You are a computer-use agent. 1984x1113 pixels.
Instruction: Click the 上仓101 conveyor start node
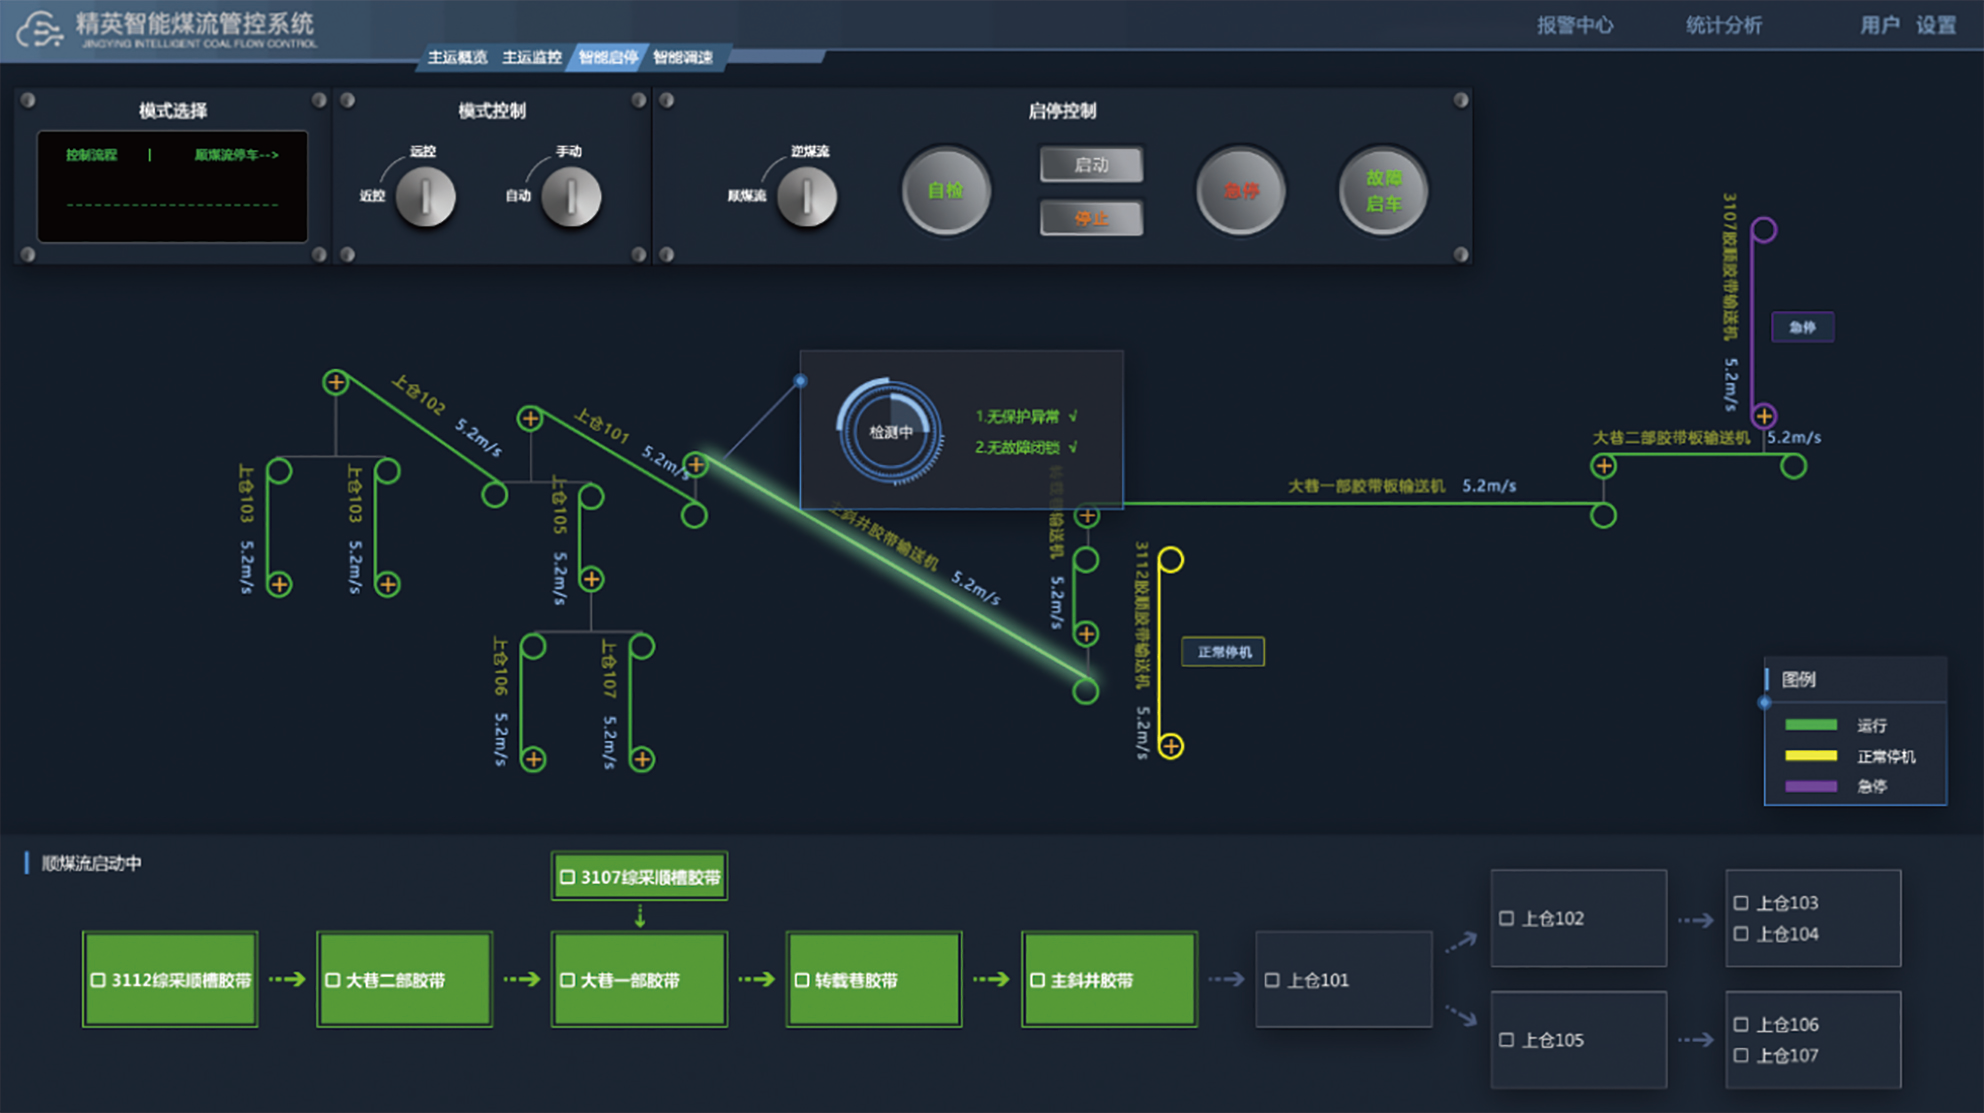click(x=530, y=418)
